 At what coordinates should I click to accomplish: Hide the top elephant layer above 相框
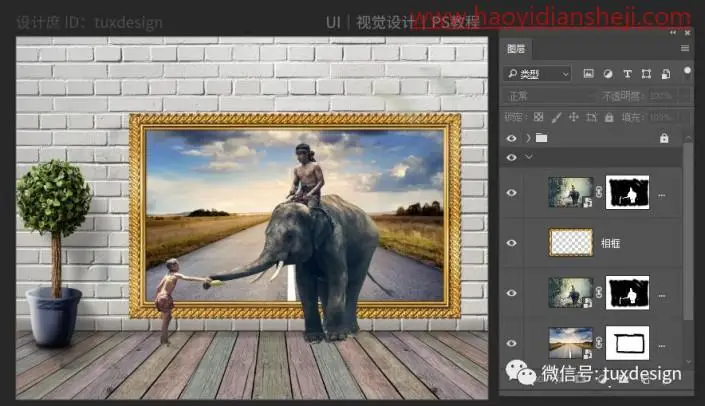click(511, 193)
